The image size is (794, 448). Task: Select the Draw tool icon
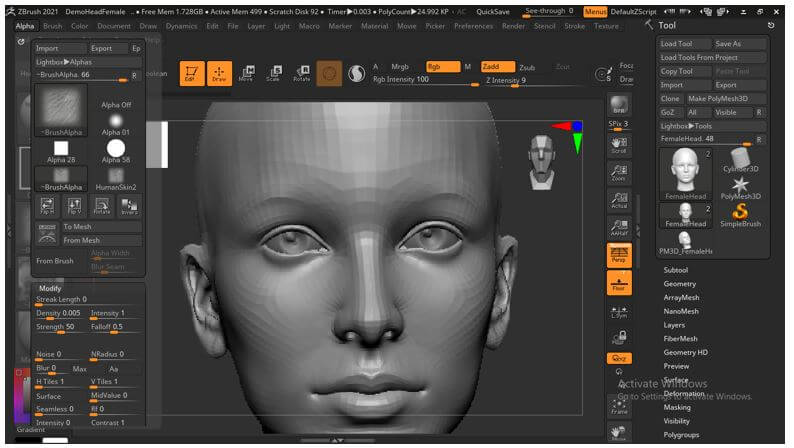click(219, 73)
